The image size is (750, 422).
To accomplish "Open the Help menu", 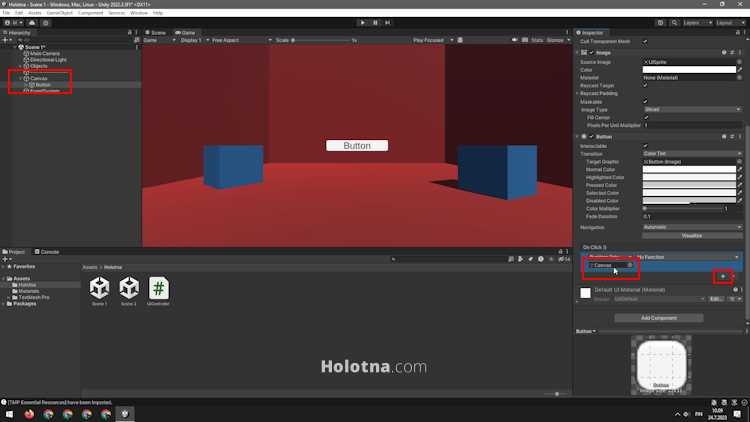I will (157, 13).
